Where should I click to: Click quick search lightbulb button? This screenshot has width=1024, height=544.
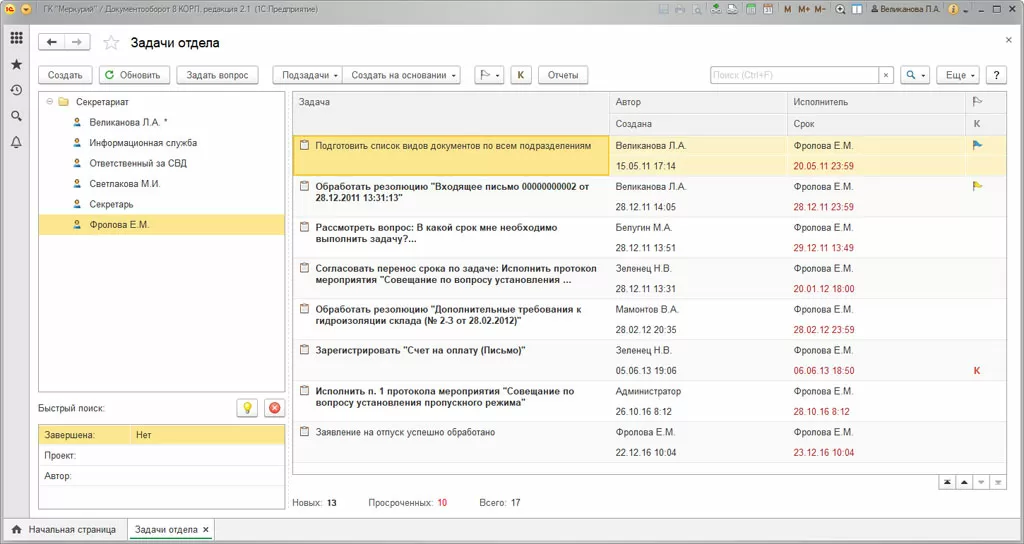[x=247, y=408]
